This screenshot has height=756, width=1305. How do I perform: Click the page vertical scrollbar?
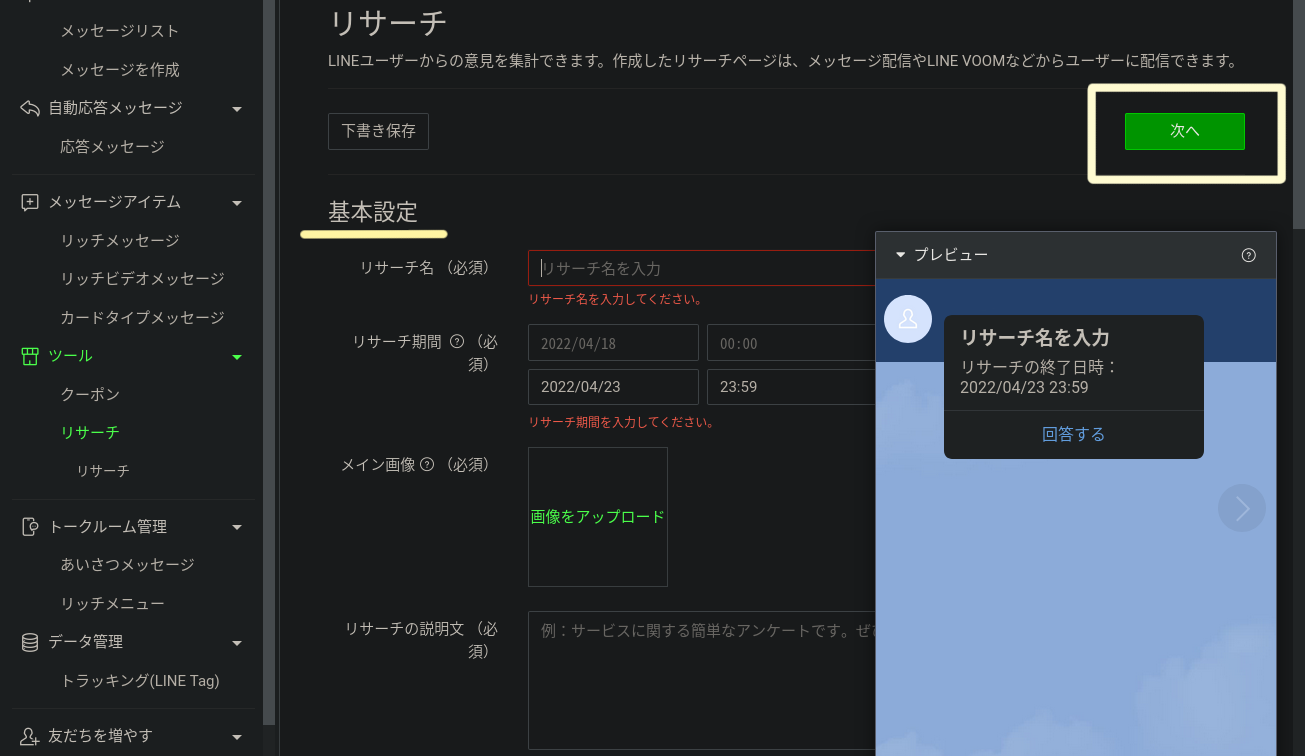(x=1298, y=115)
